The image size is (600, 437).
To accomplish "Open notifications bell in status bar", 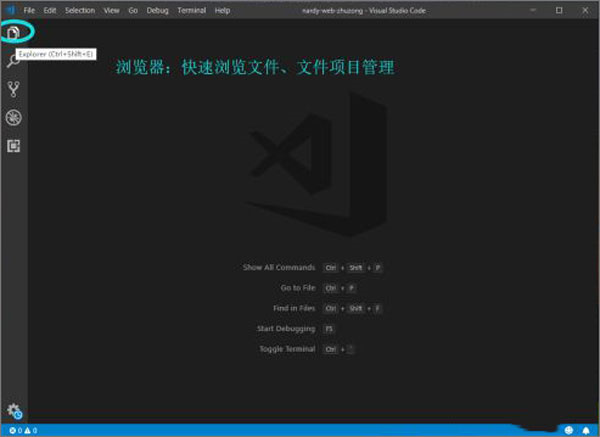I will (586, 430).
